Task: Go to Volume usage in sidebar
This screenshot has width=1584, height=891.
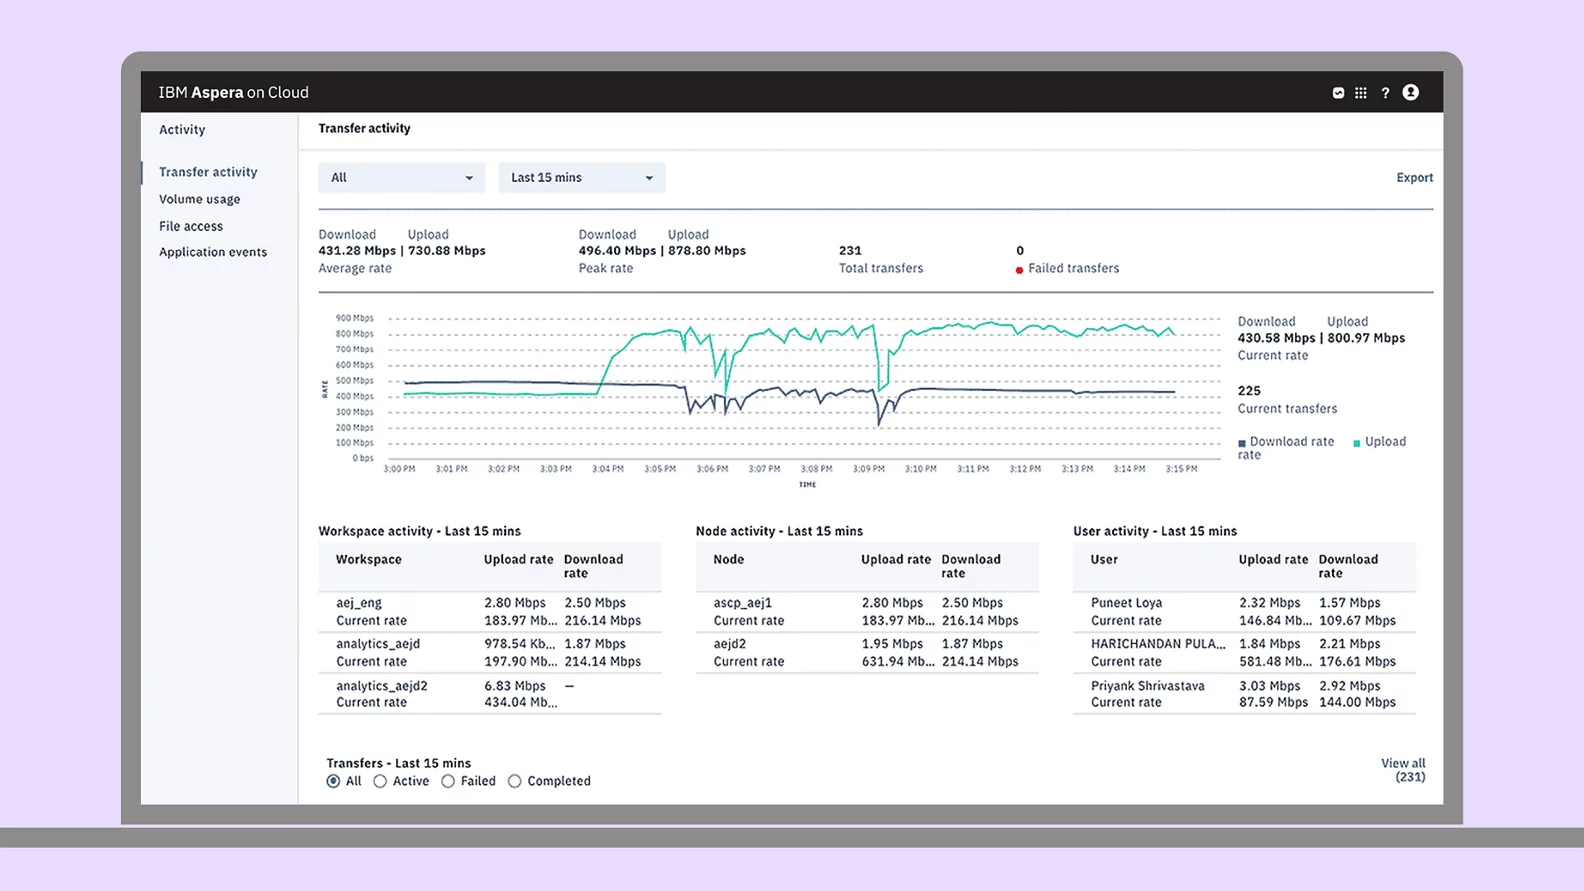Action: 199,199
